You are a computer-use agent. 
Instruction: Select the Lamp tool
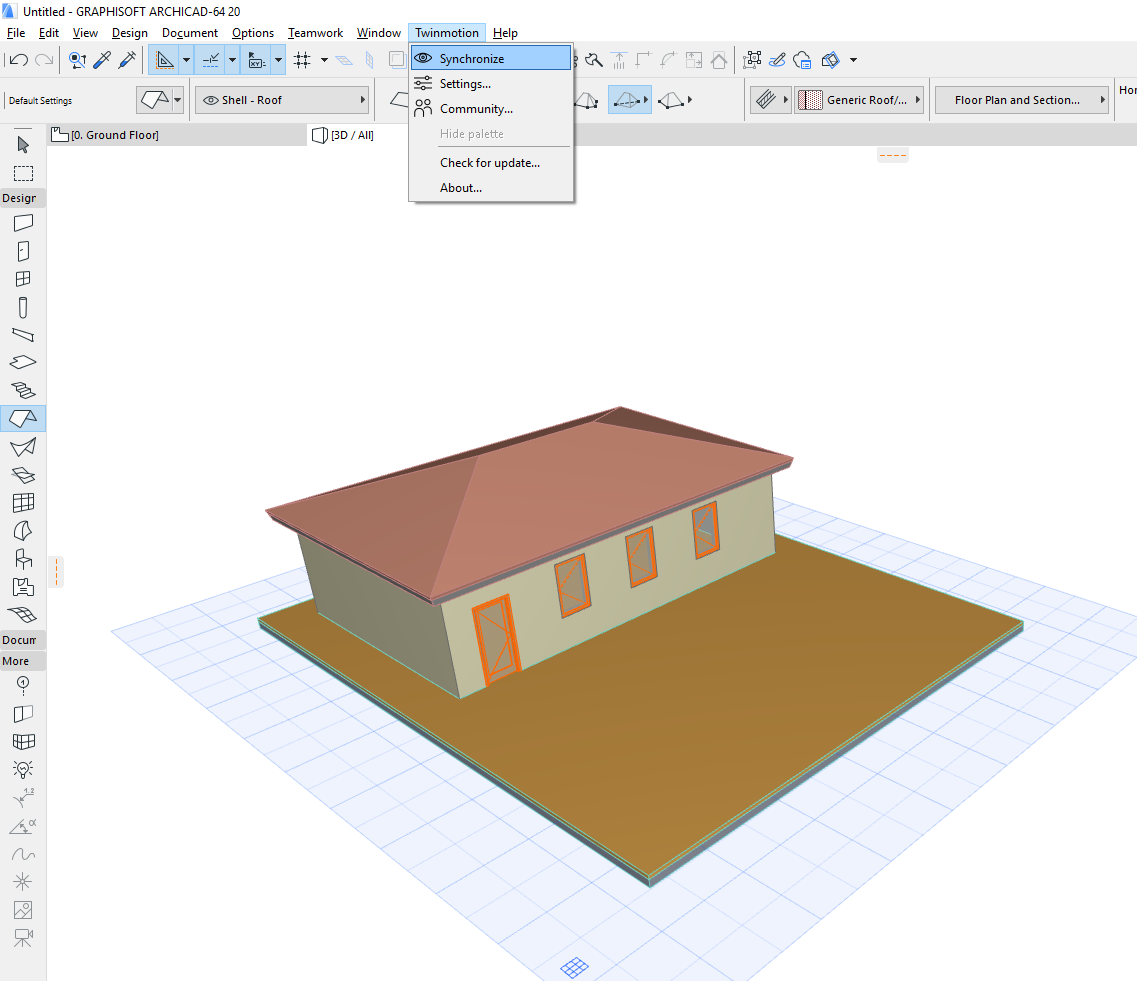point(23,769)
